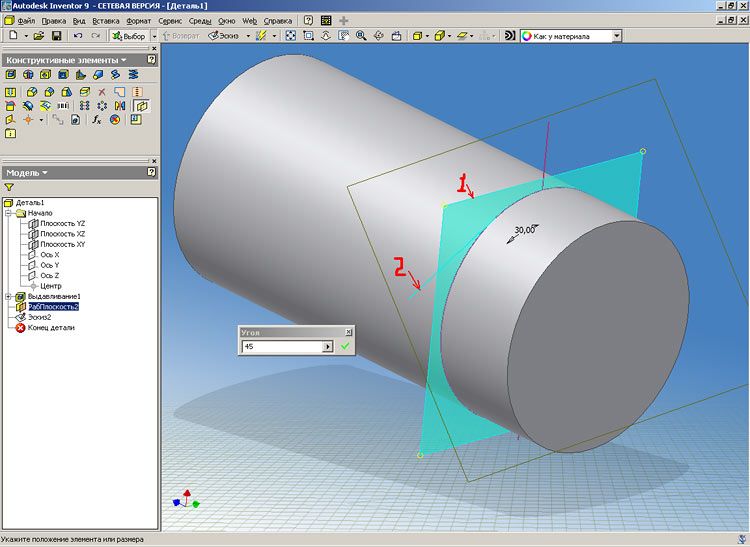750x547 pixels.
Task: Select the Loft feature tool
Action: click(98, 75)
